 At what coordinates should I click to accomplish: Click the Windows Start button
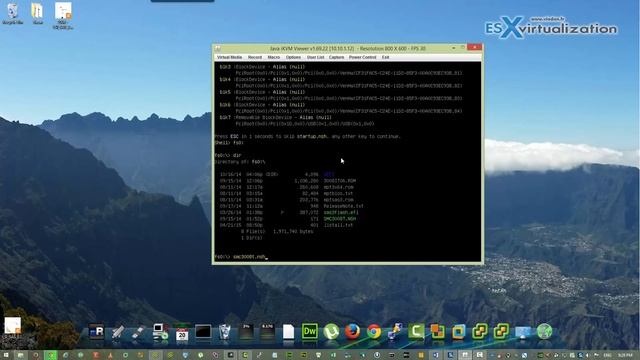(6, 355)
